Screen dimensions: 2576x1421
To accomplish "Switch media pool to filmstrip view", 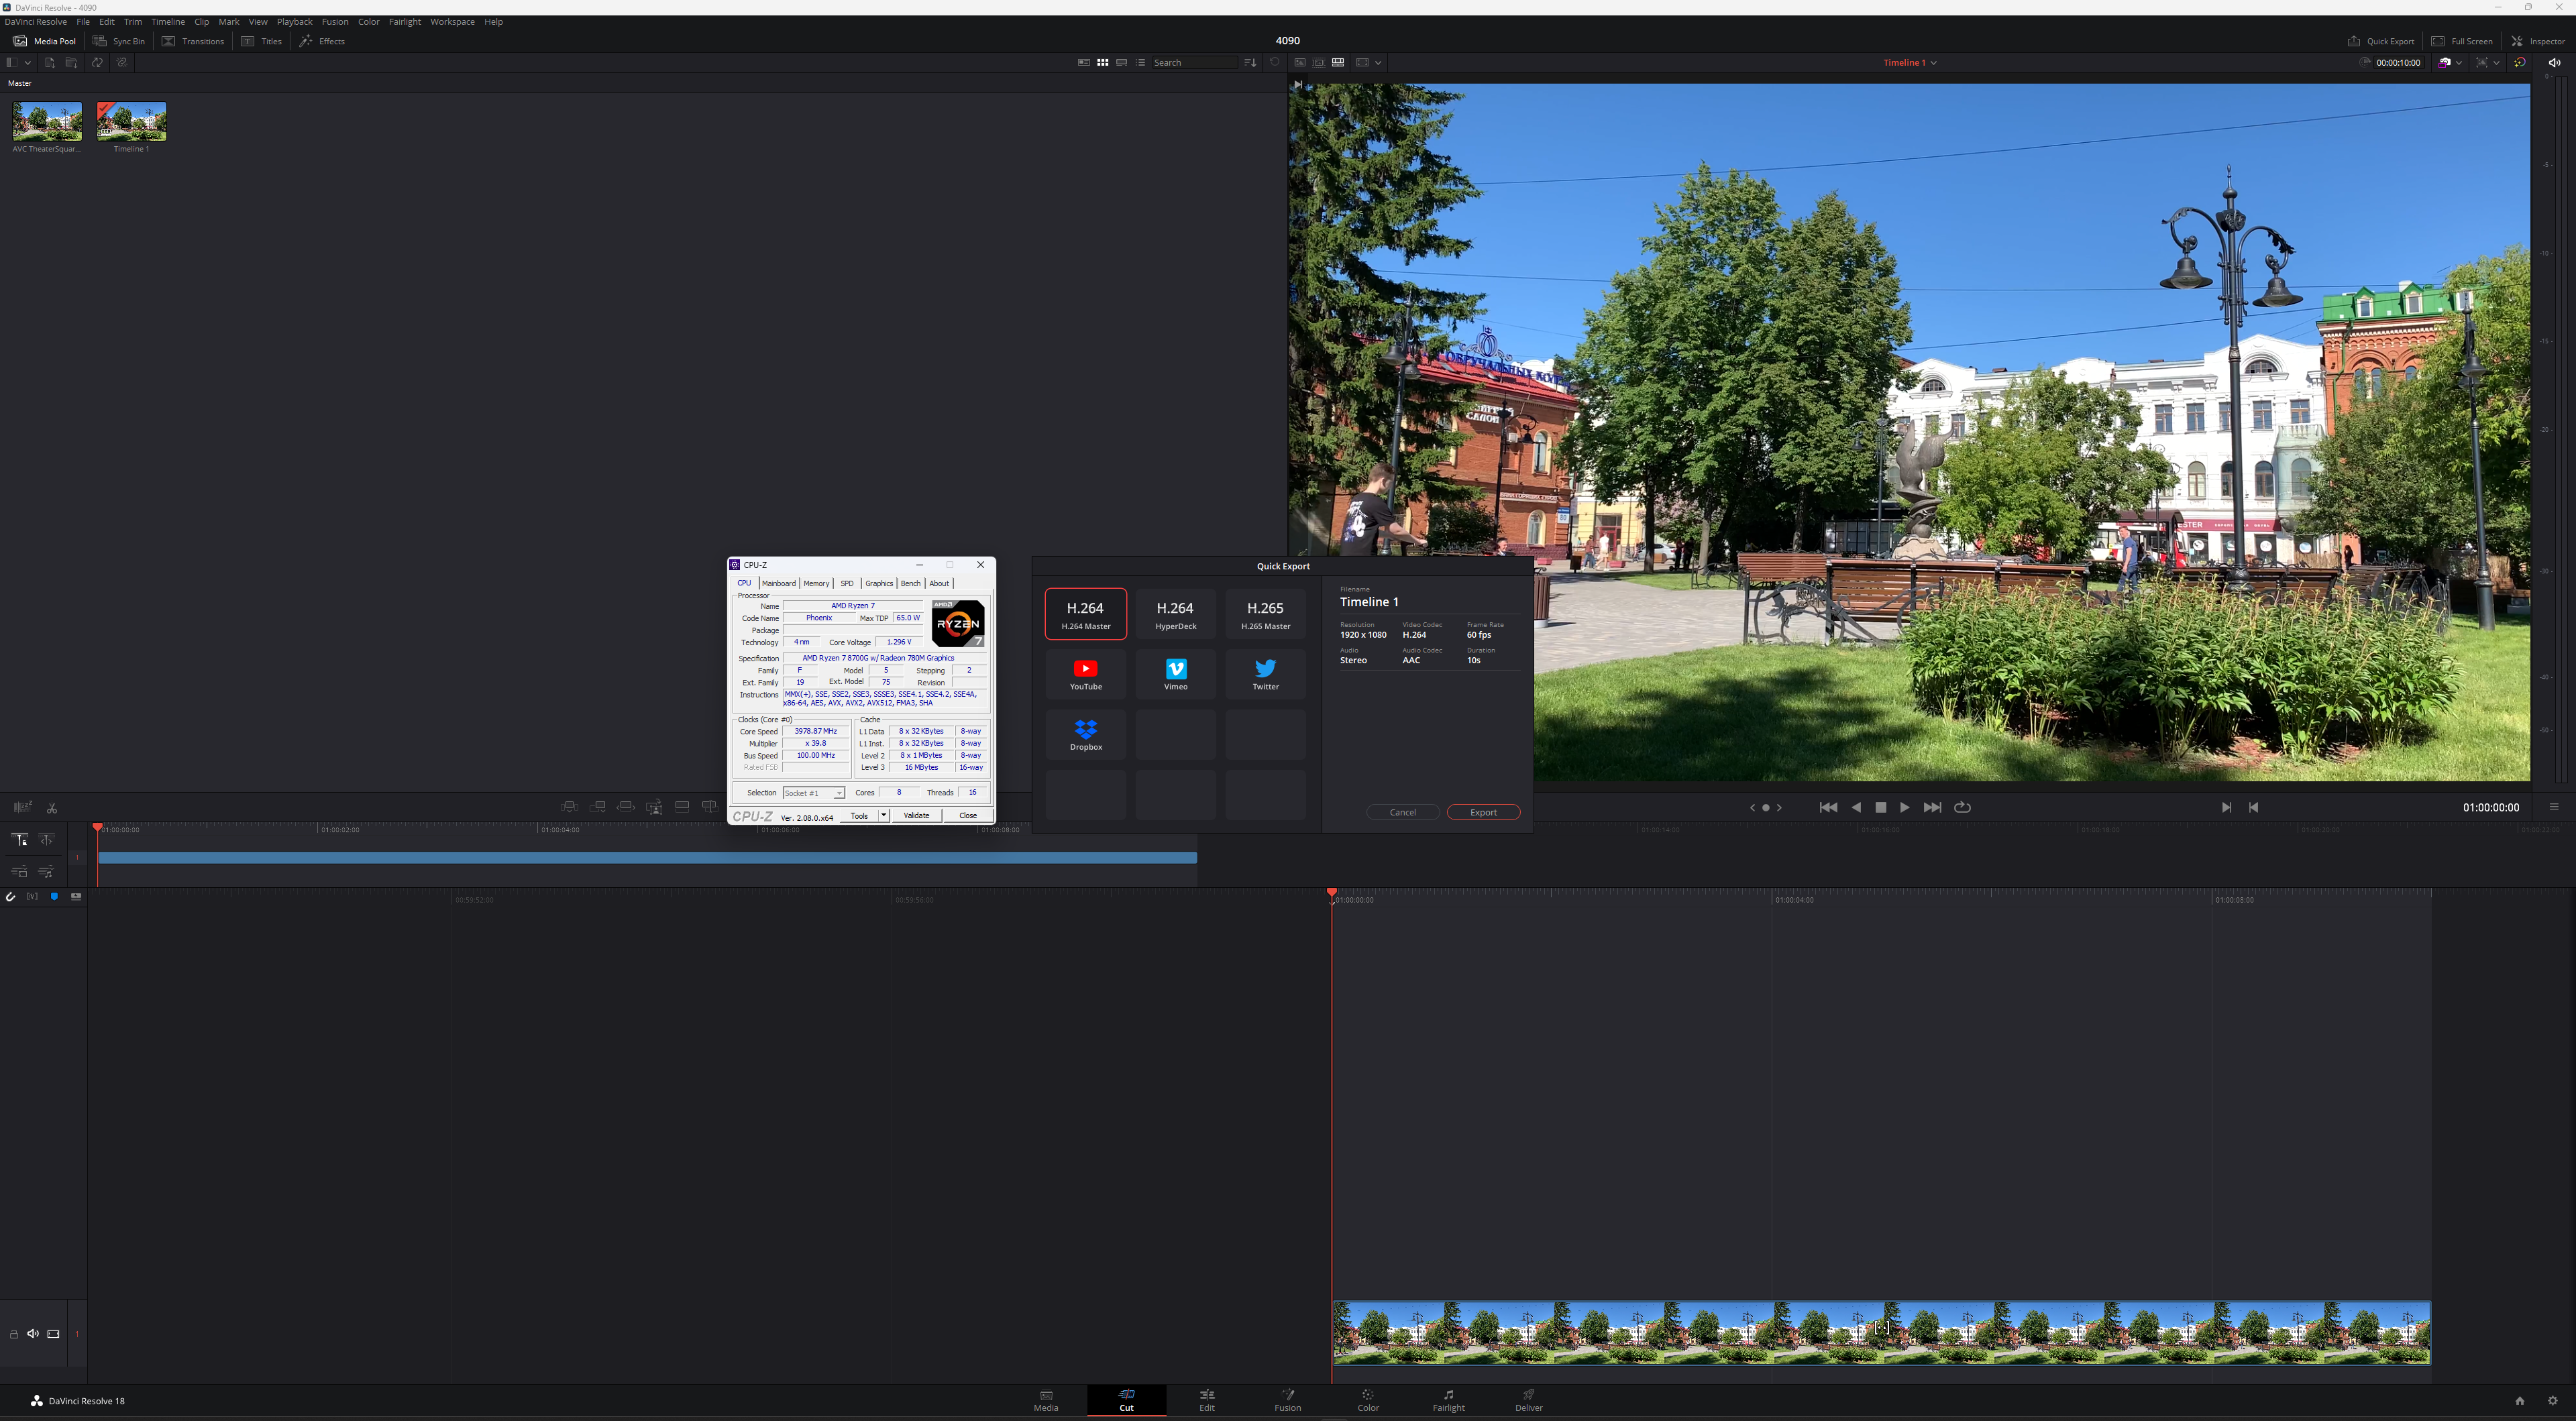I will pos(1122,62).
